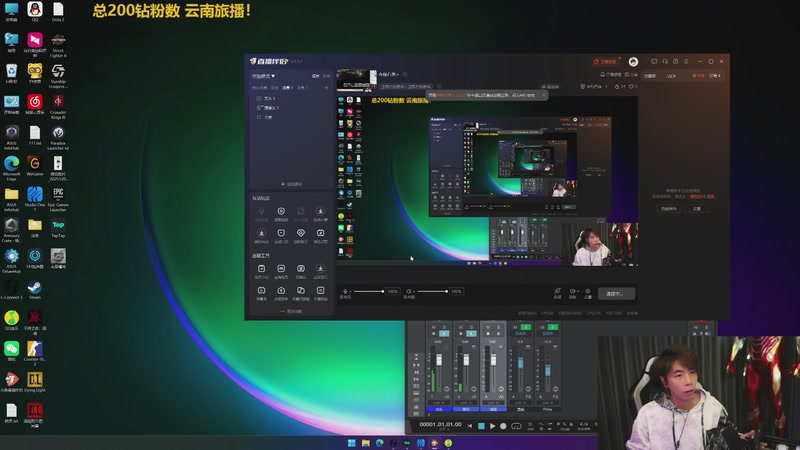Click return-to-start in the Studio One transport
This screenshot has width=800, height=450.
pos(470,426)
